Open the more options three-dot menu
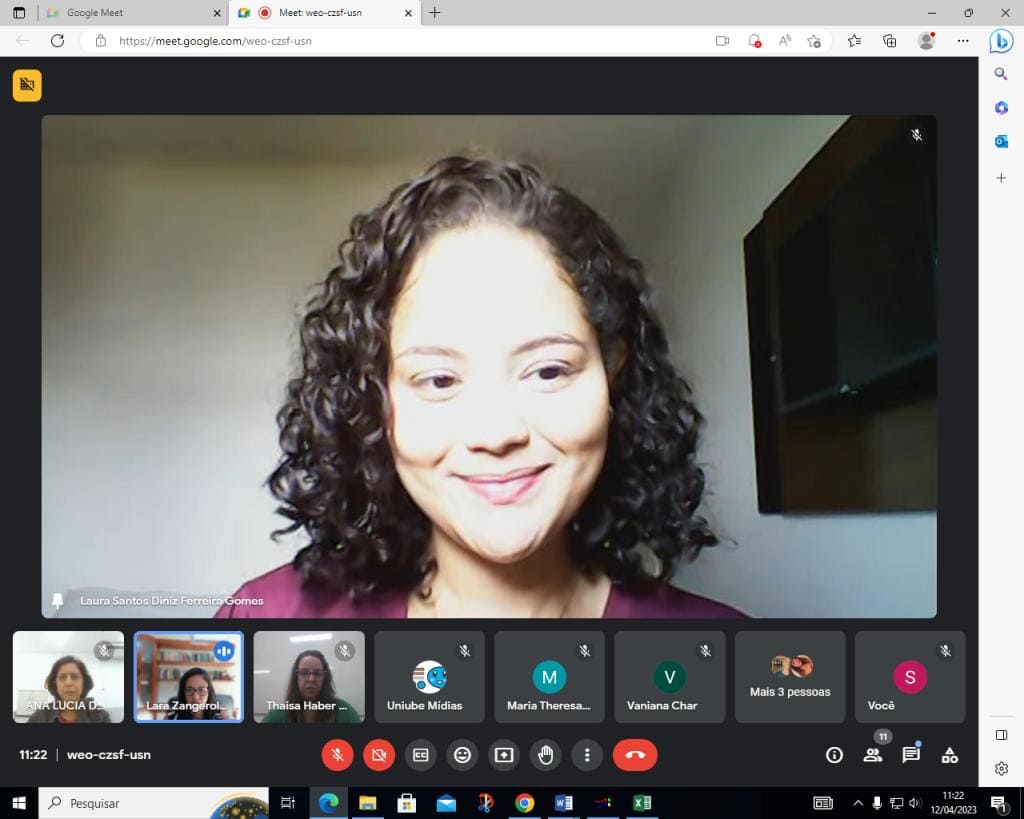 click(x=587, y=755)
